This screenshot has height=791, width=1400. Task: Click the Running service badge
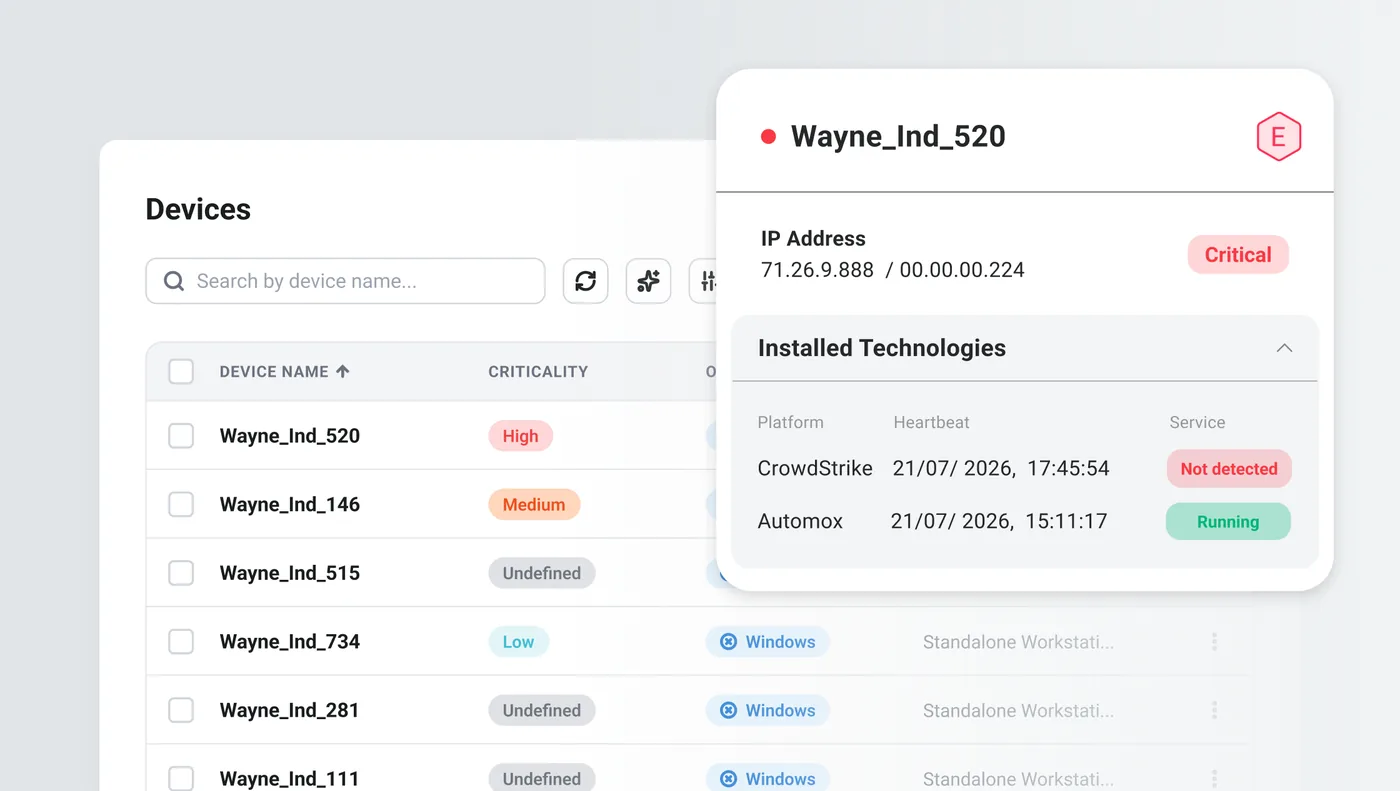tap(1228, 522)
